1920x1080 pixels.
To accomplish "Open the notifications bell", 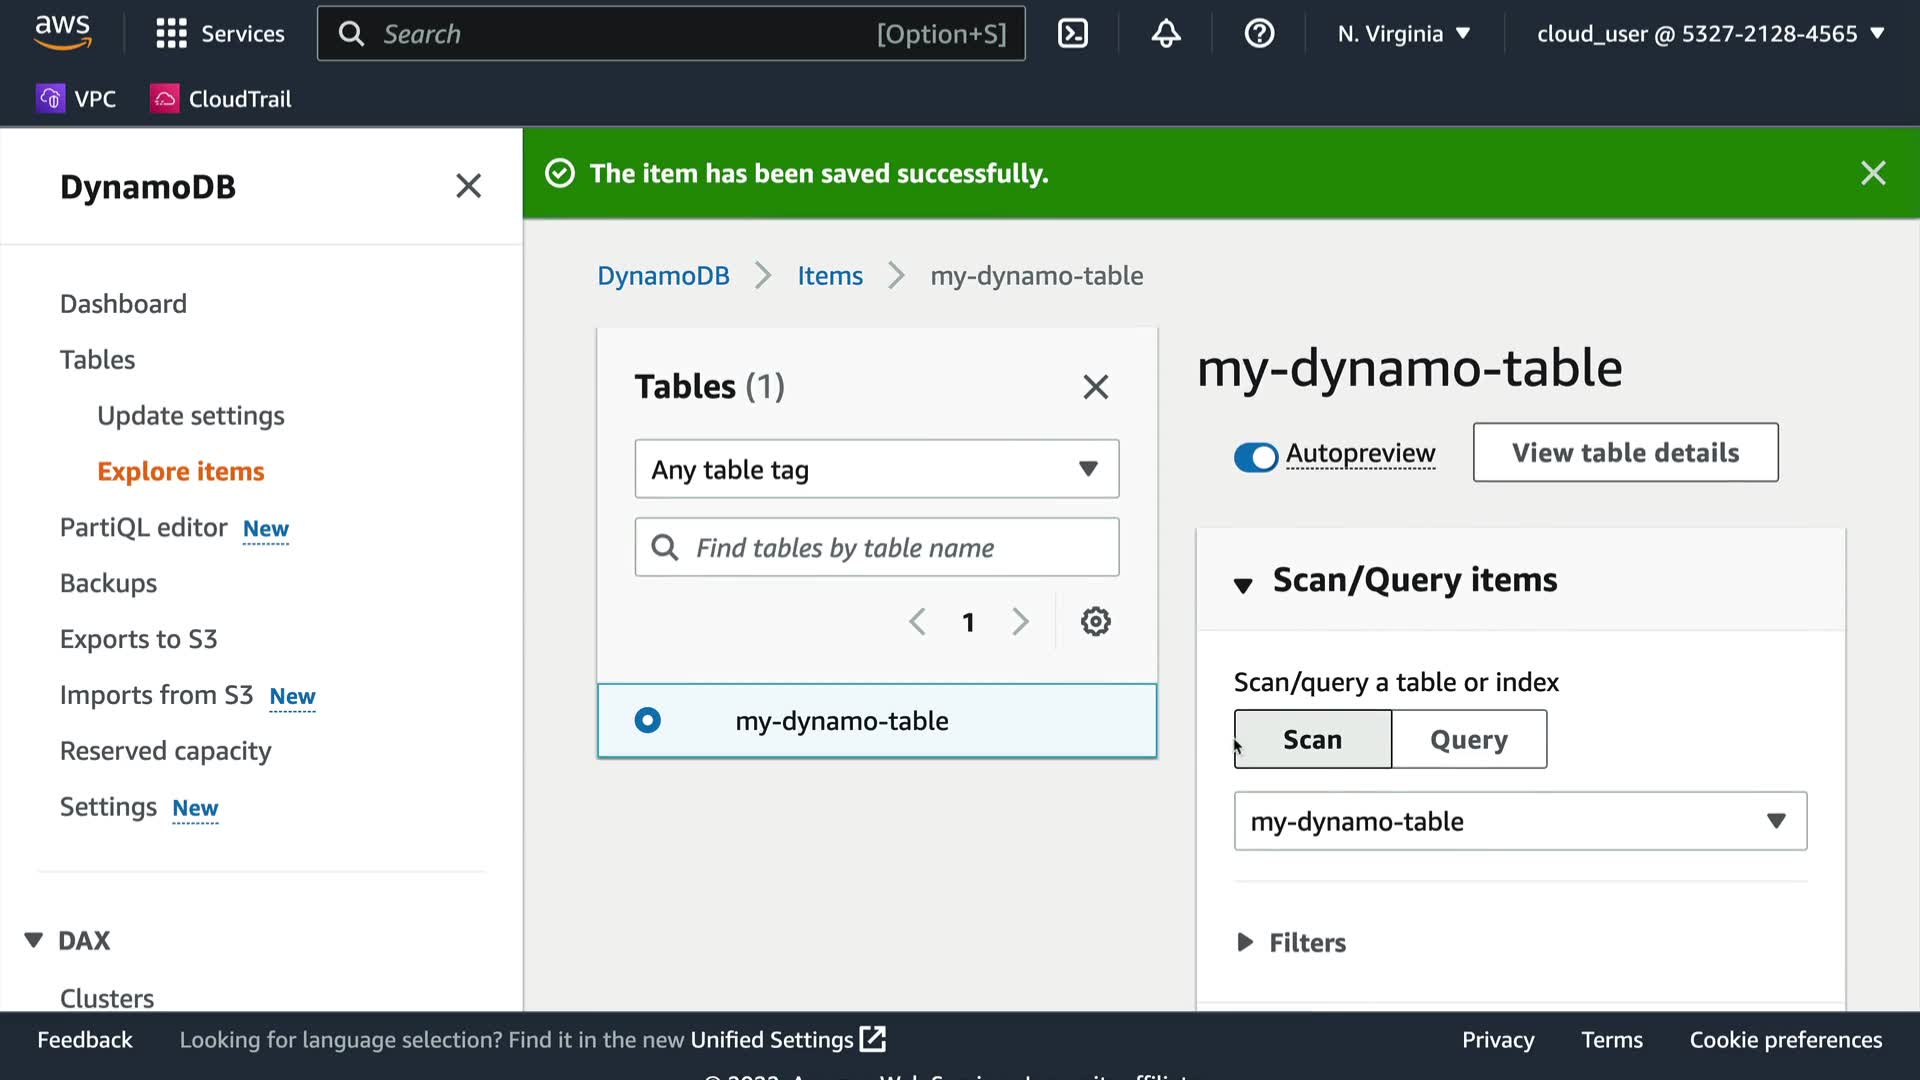I will [x=1165, y=34].
